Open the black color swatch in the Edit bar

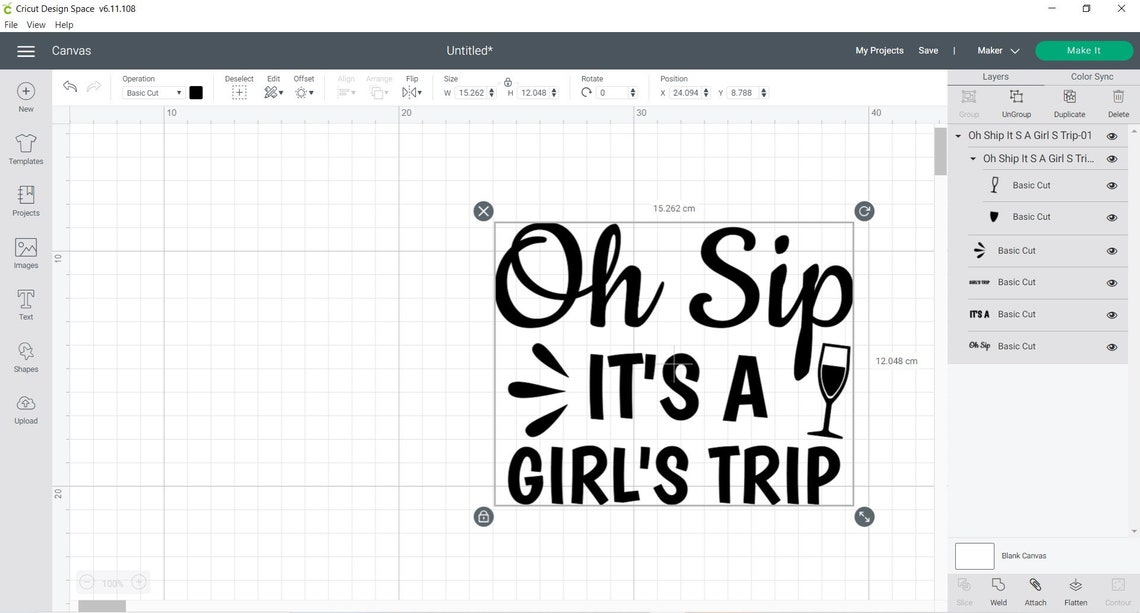click(196, 92)
